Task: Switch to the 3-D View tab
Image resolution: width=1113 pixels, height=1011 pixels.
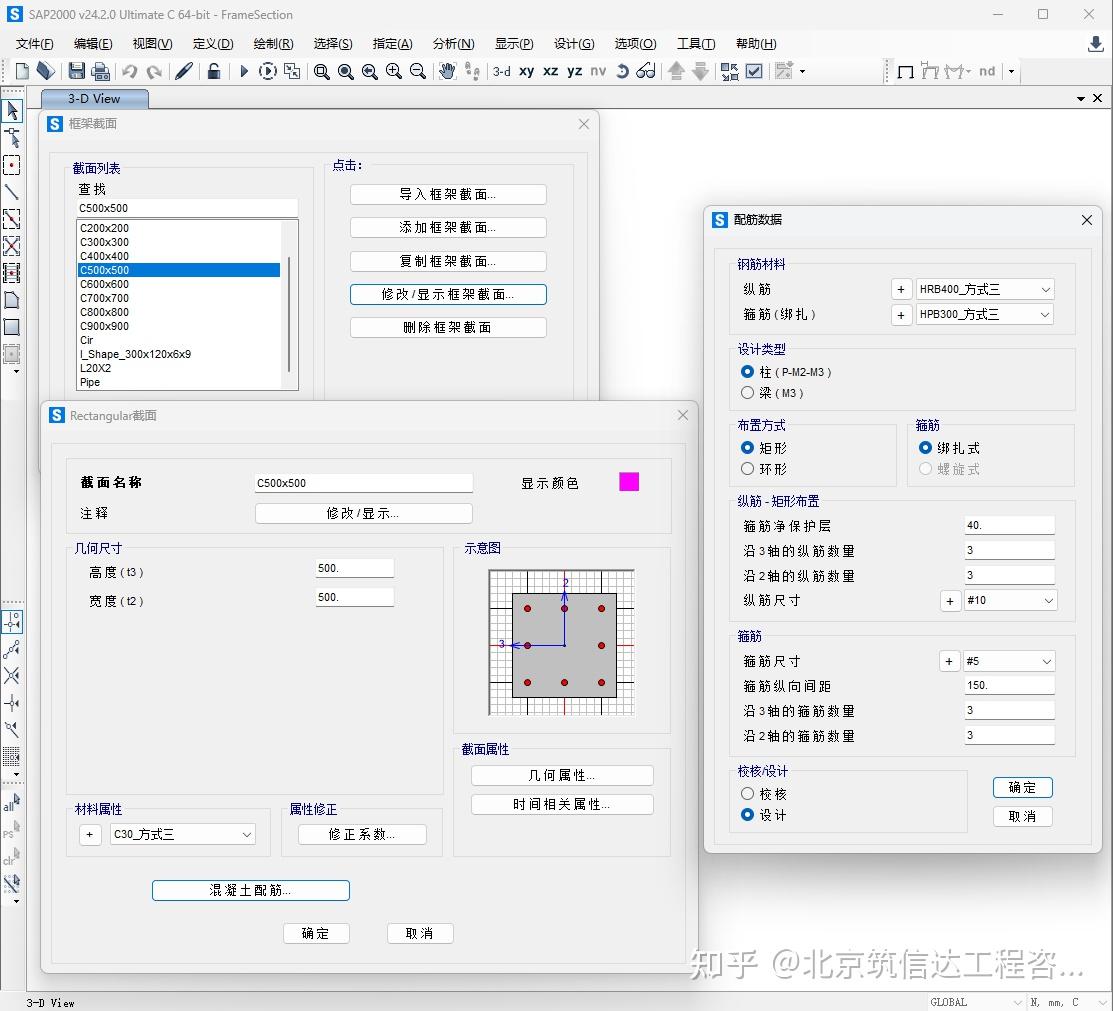Action: click(x=94, y=99)
